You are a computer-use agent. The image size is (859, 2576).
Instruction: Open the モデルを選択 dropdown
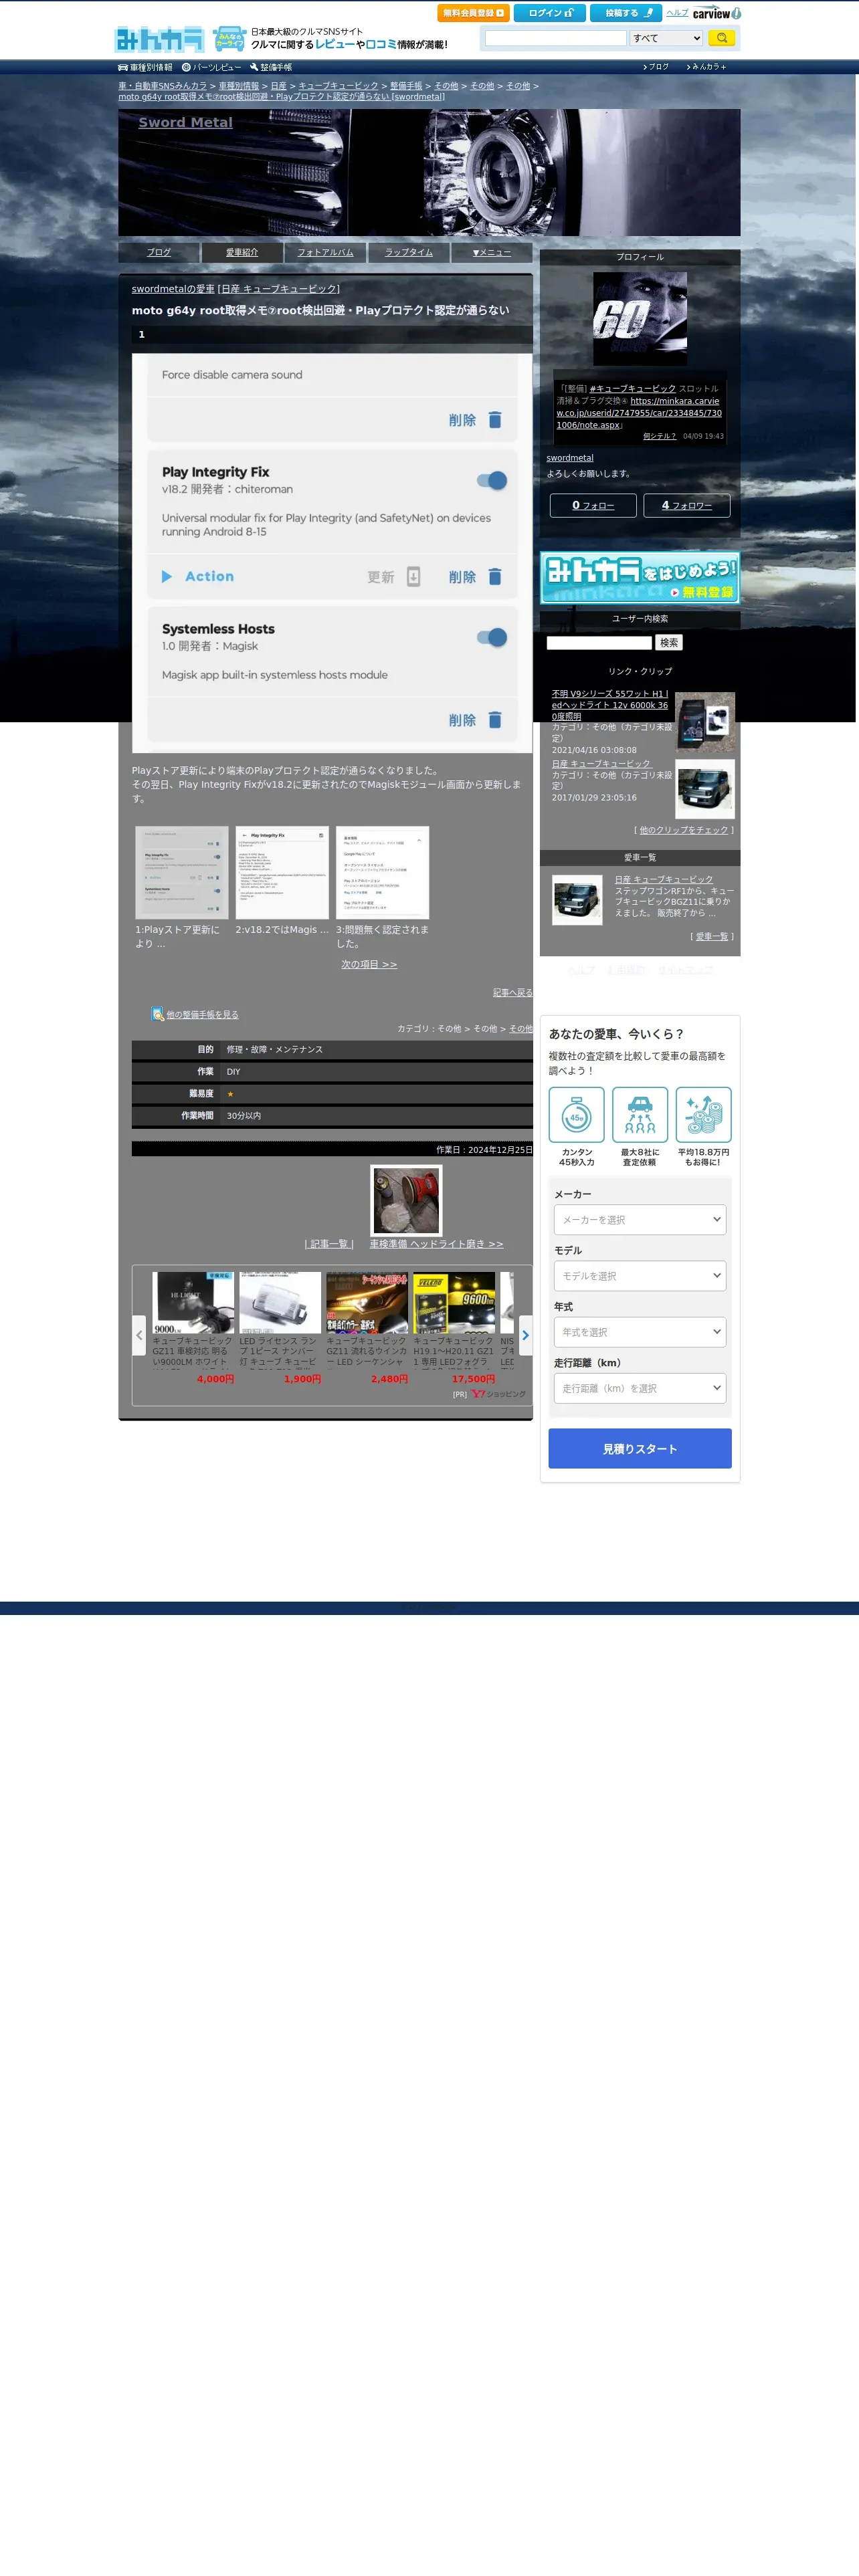[640, 1276]
